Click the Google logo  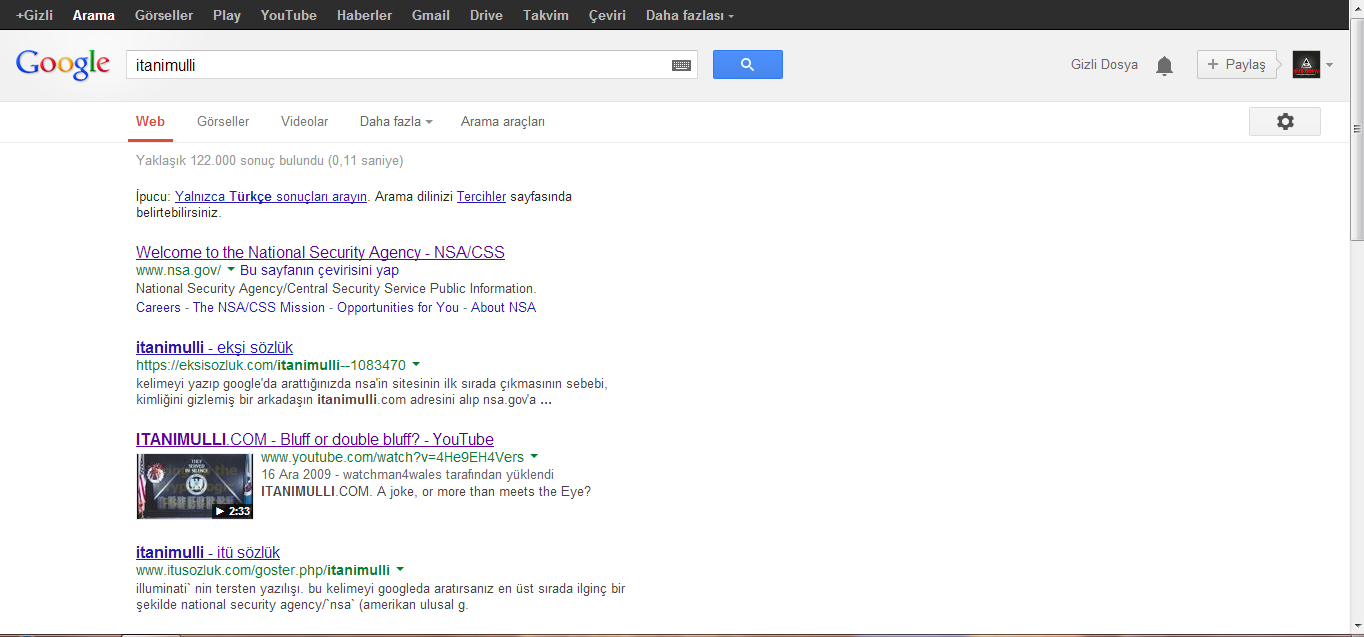pyautogui.click(x=63, y=65)
